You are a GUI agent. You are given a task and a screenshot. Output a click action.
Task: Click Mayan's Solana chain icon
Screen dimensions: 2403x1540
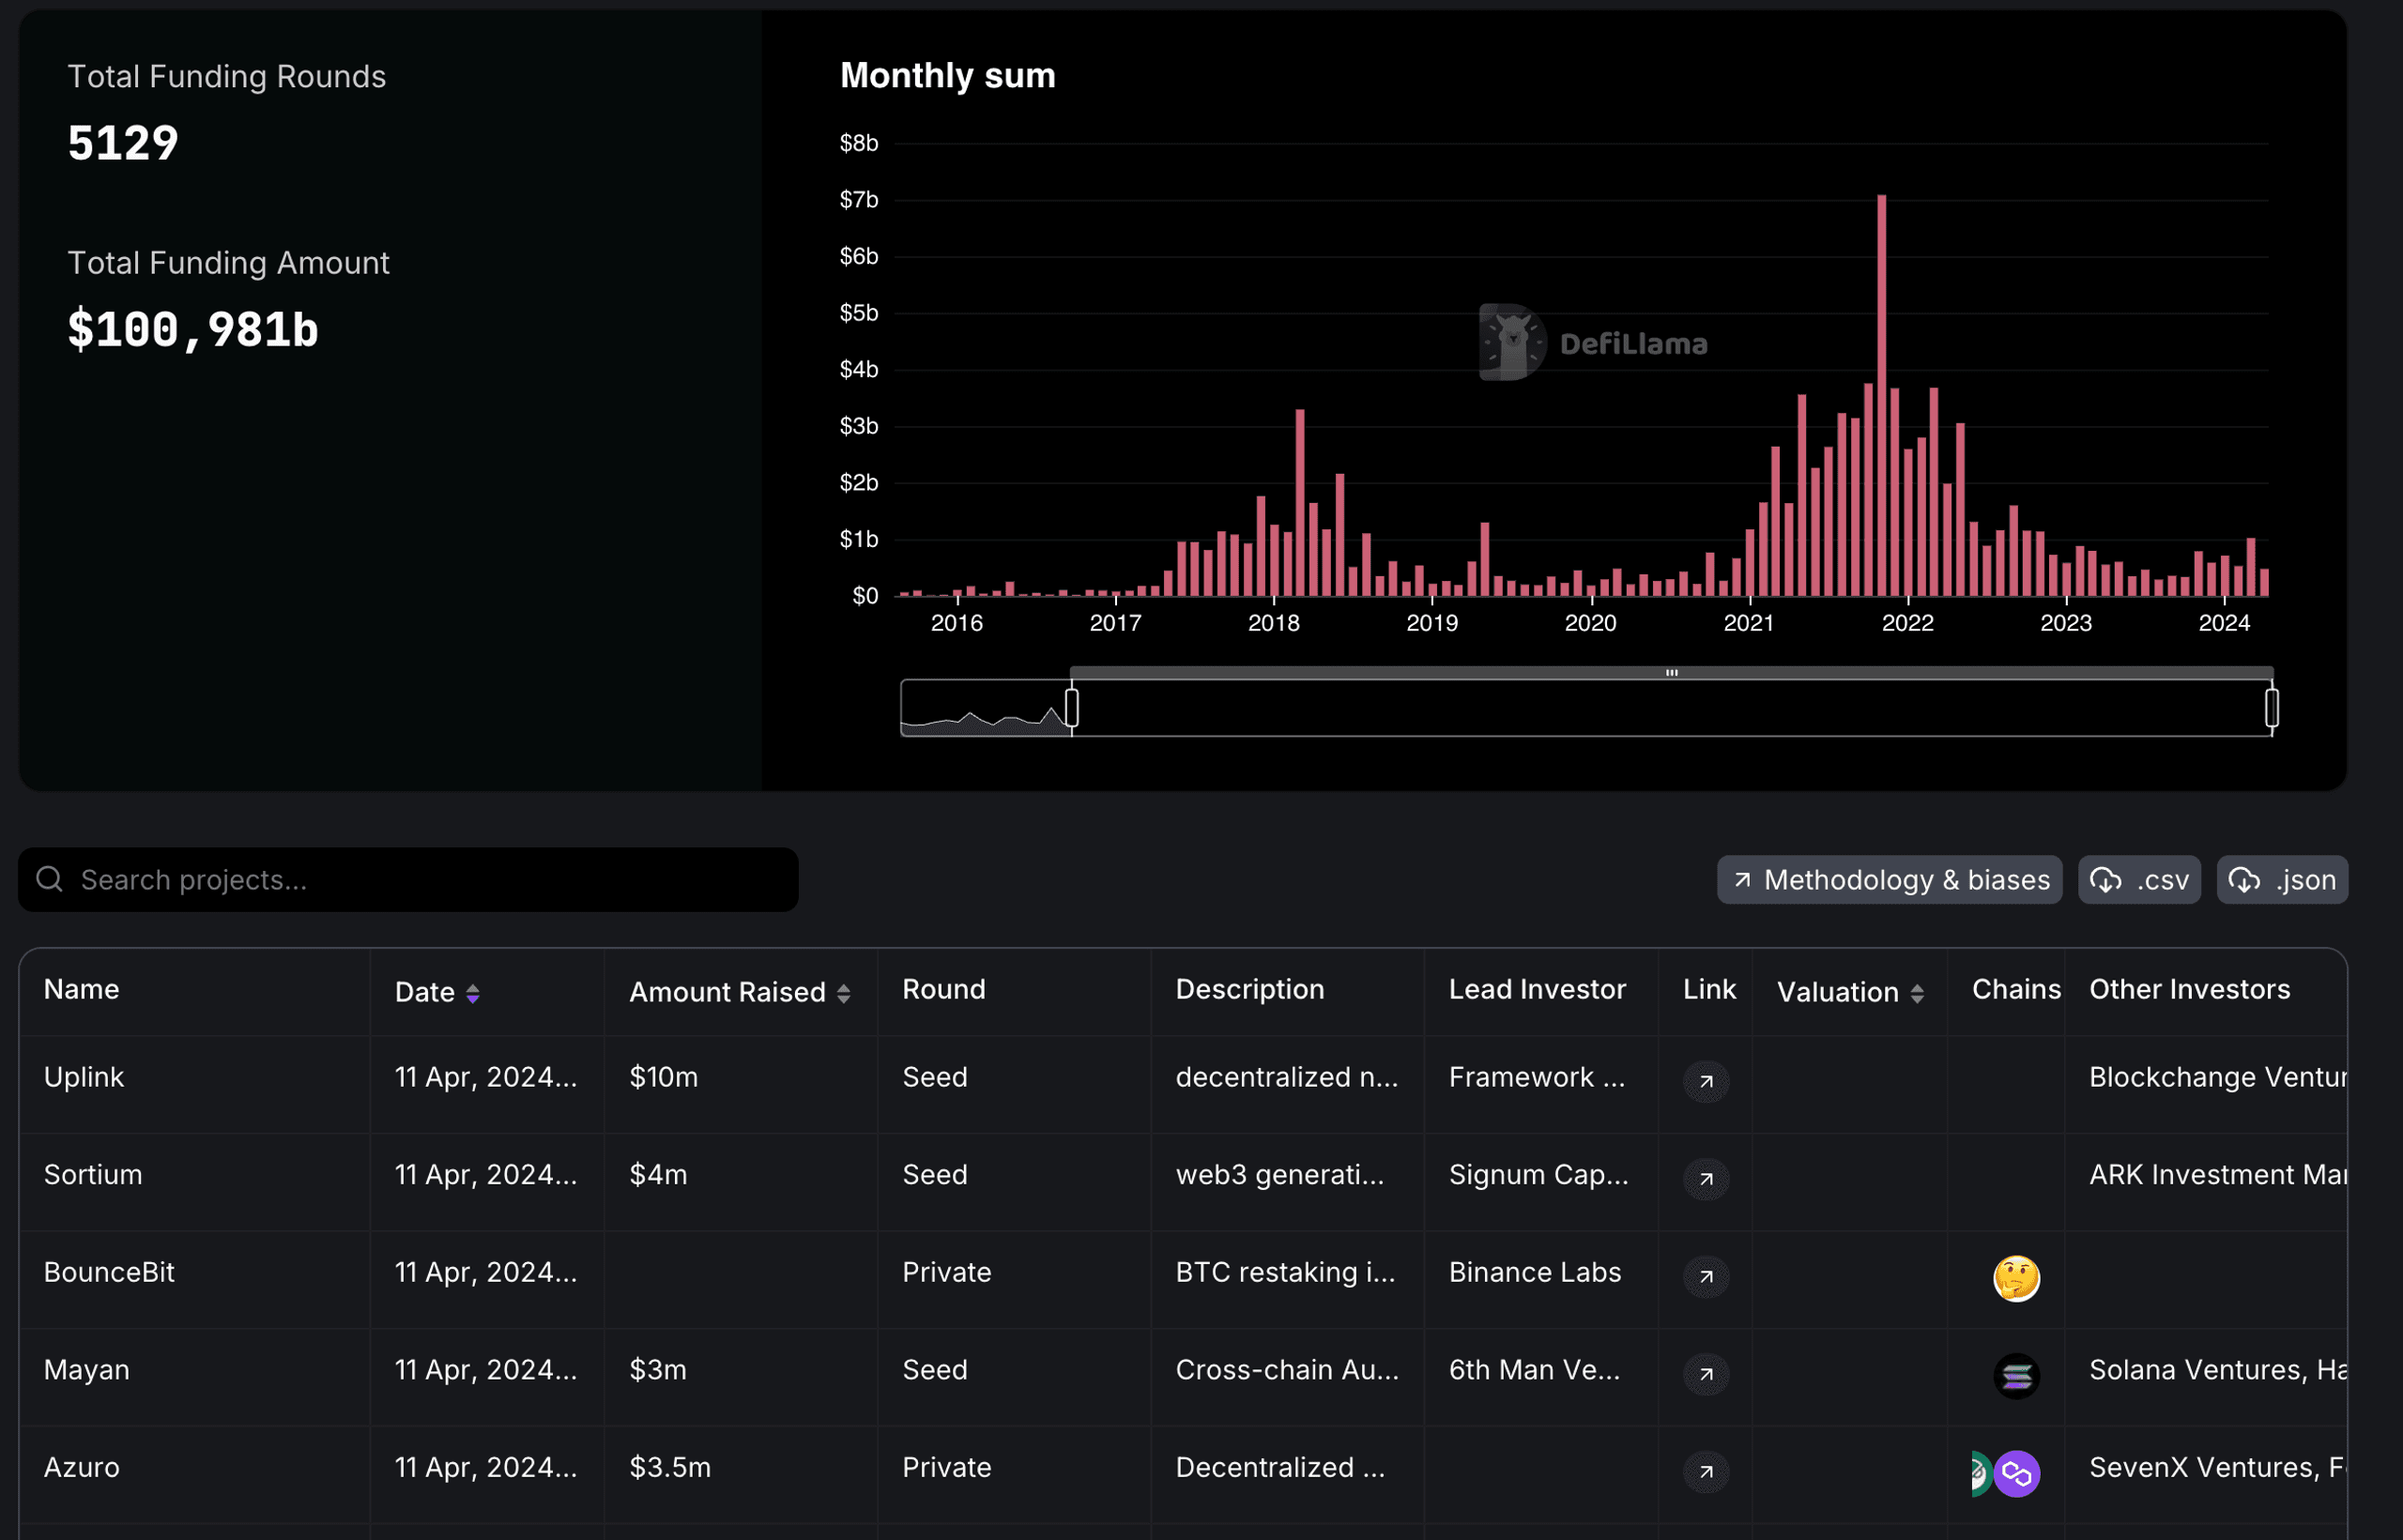[x=2016, y=1375]
